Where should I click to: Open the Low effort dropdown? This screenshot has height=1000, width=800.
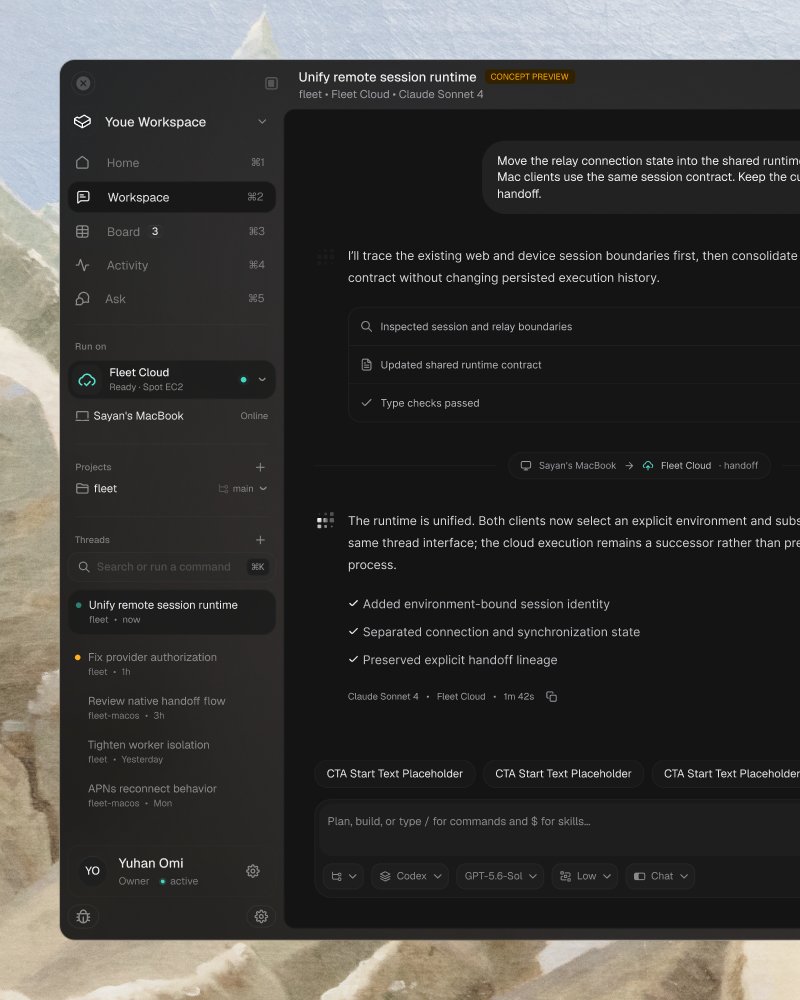point(585,876)
